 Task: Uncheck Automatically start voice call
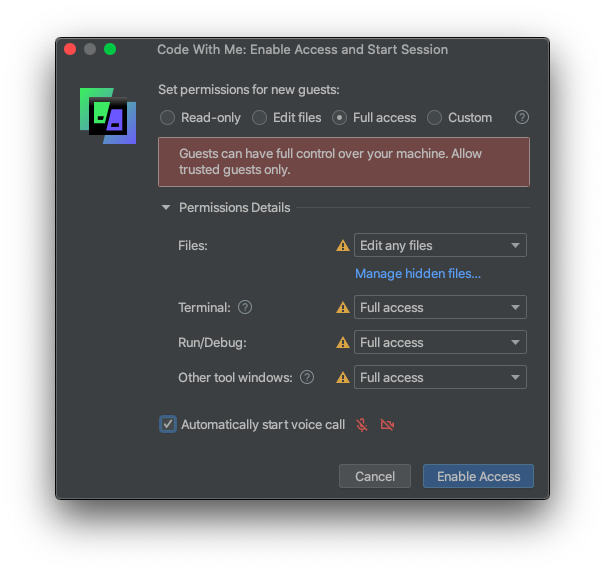click(x=168, y=424)
